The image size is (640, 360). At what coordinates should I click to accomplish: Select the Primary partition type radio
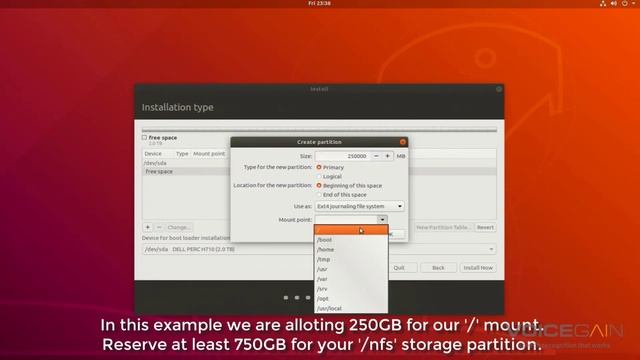point(319,167)
